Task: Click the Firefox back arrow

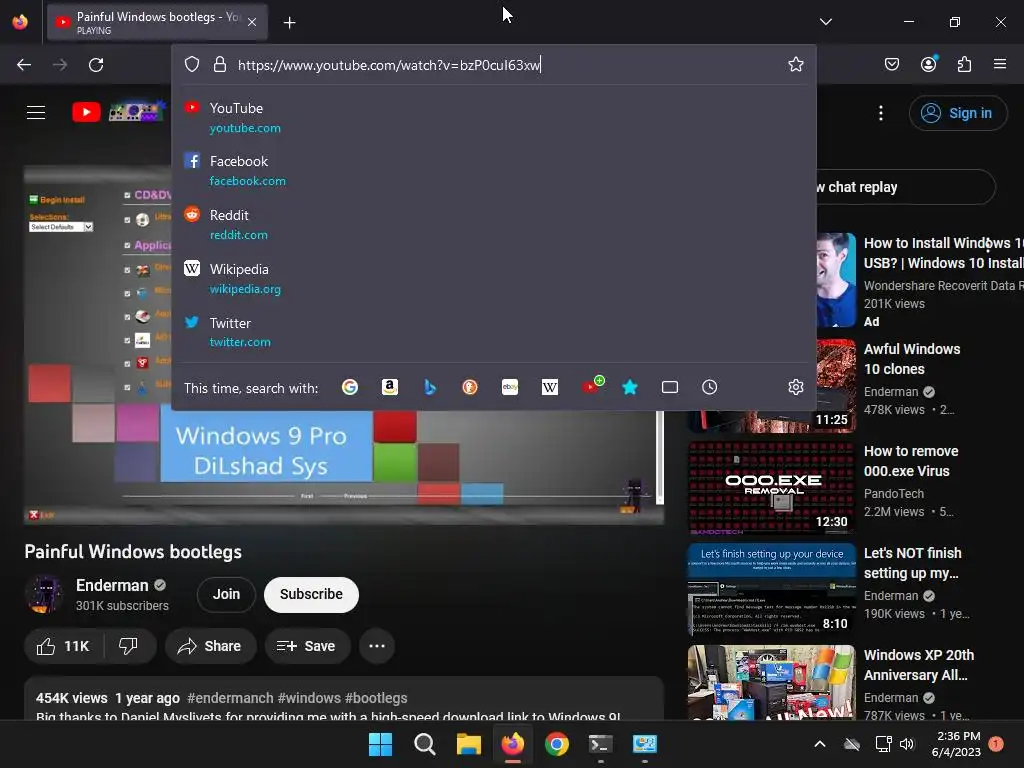Action: coord(24,65)
